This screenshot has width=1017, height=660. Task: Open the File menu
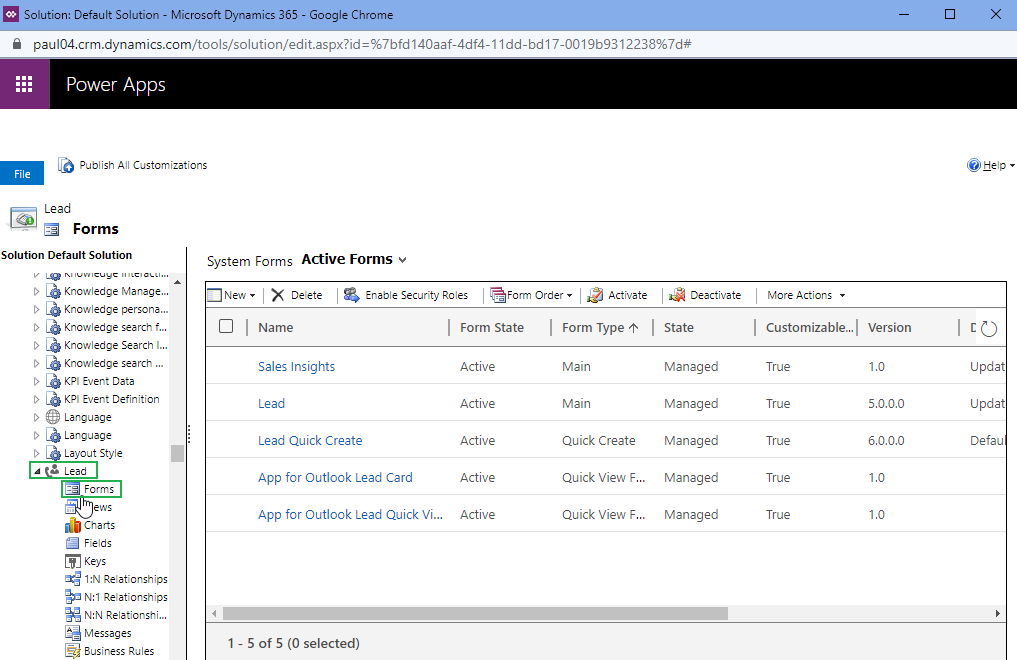tap(22, 174)
